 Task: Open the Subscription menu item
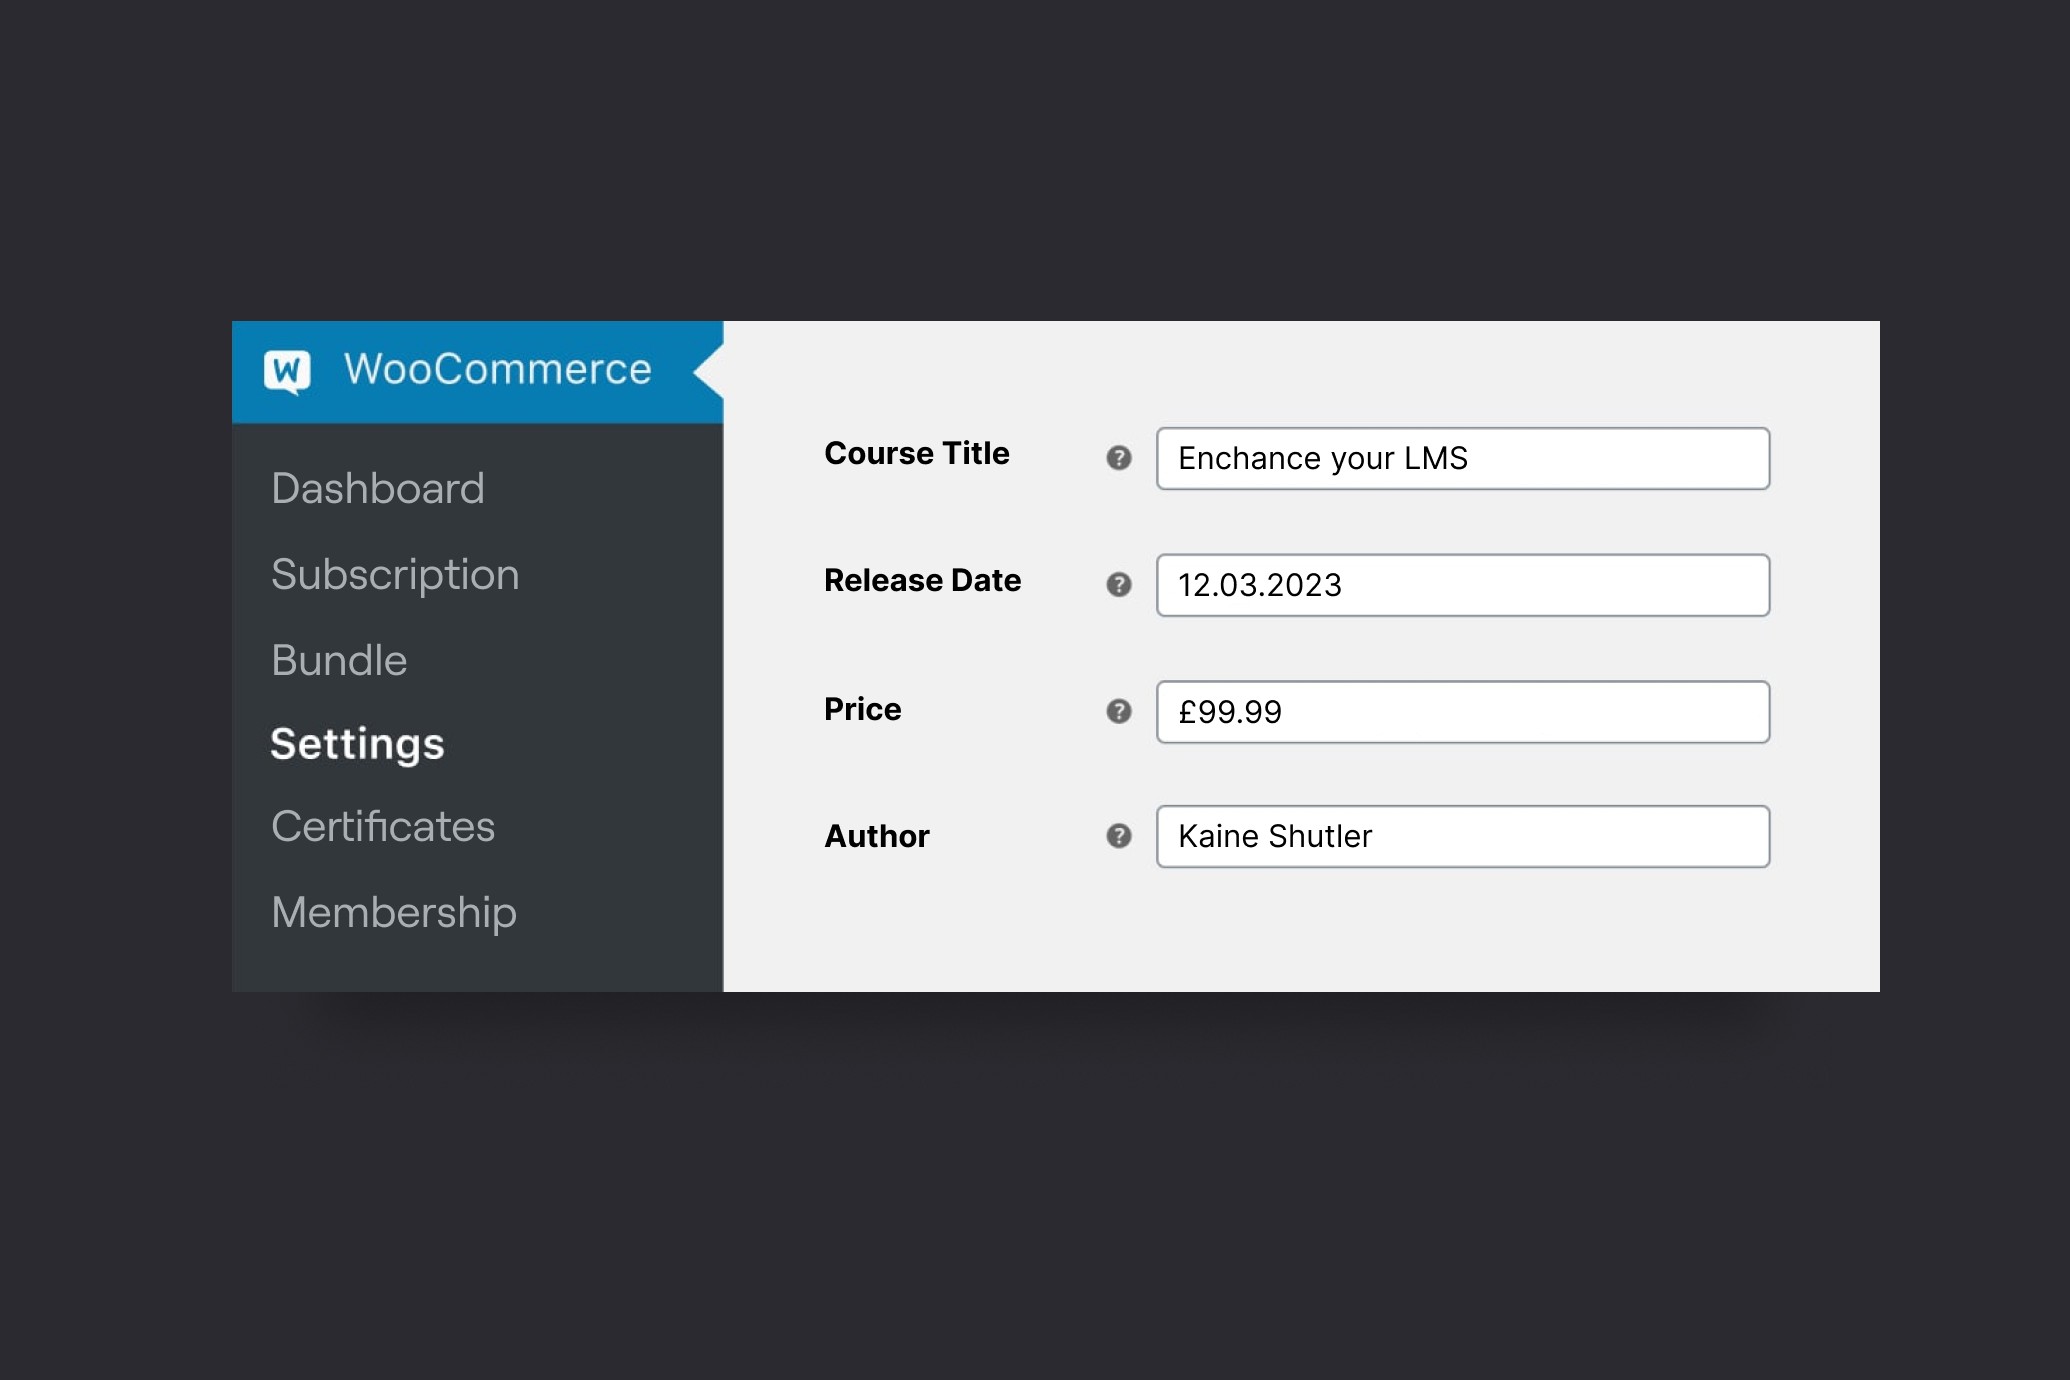pyautogui.click(x=395, y=575)
